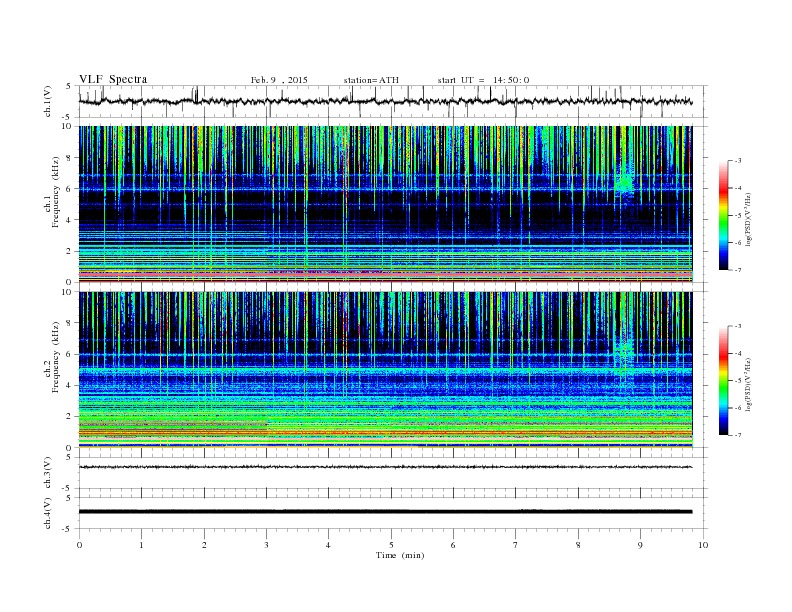Click time axis tick label "9"
Viewport: 792px width, 612px height.
[x=640, y=545]
